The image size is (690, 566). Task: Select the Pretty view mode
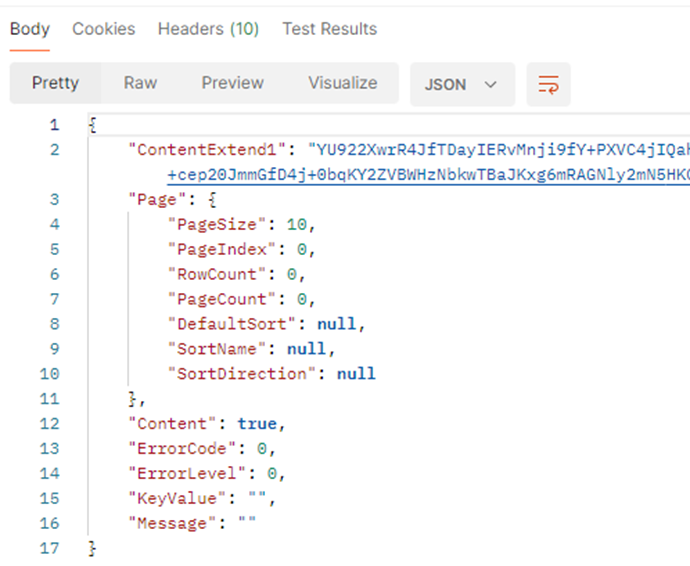tap(55, 83)
